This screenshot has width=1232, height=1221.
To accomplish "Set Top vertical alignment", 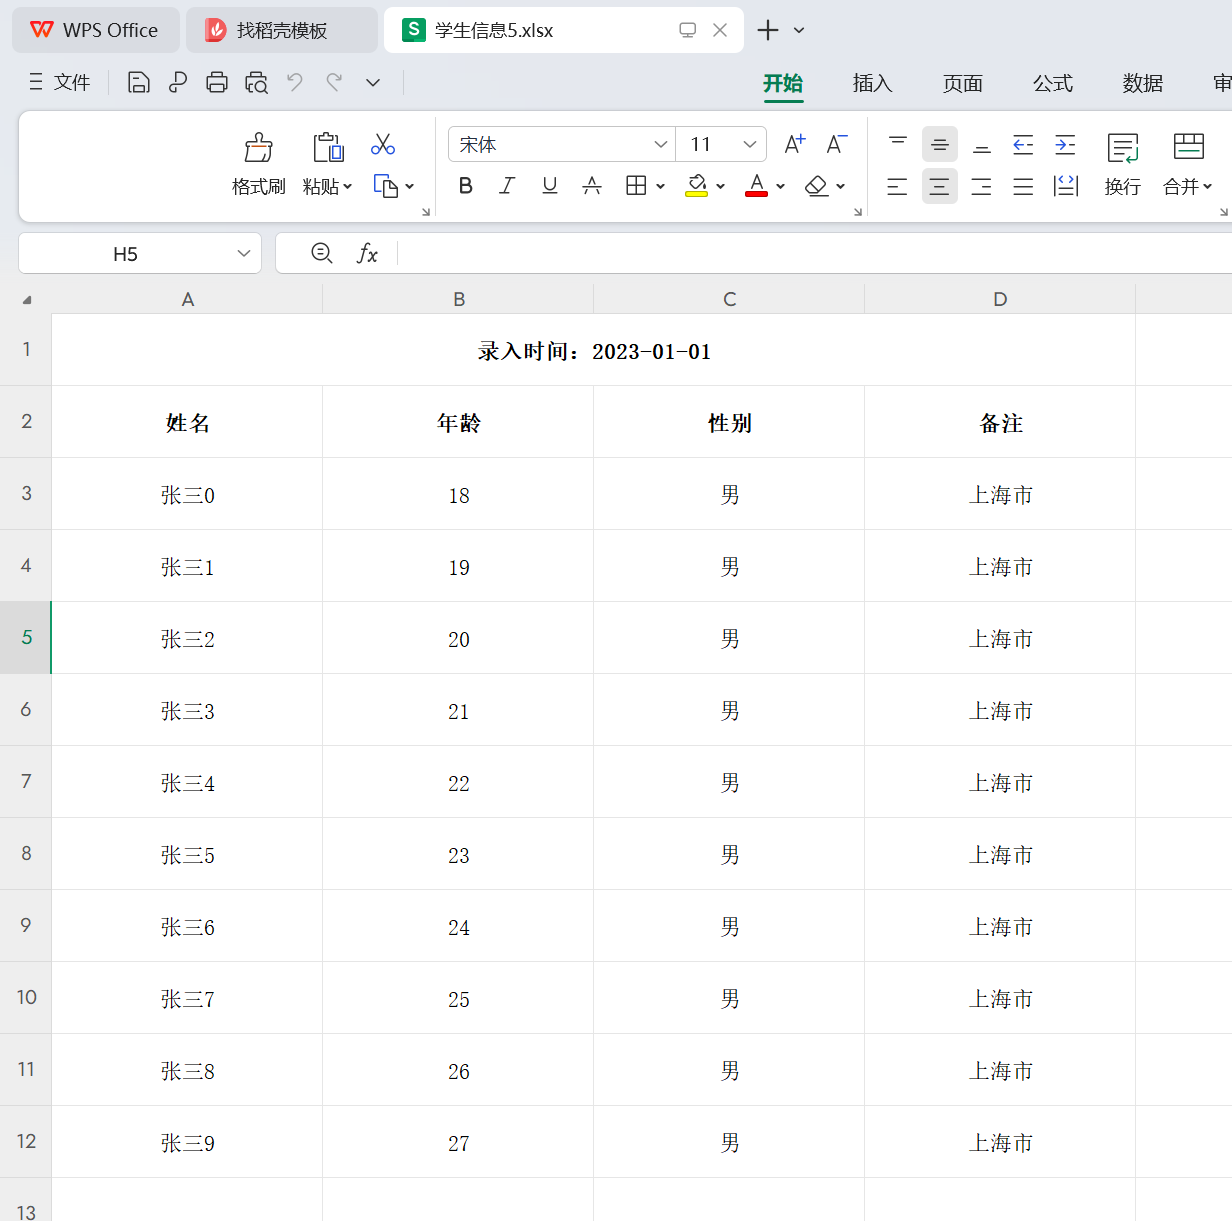I will click(x=898, y=145).
